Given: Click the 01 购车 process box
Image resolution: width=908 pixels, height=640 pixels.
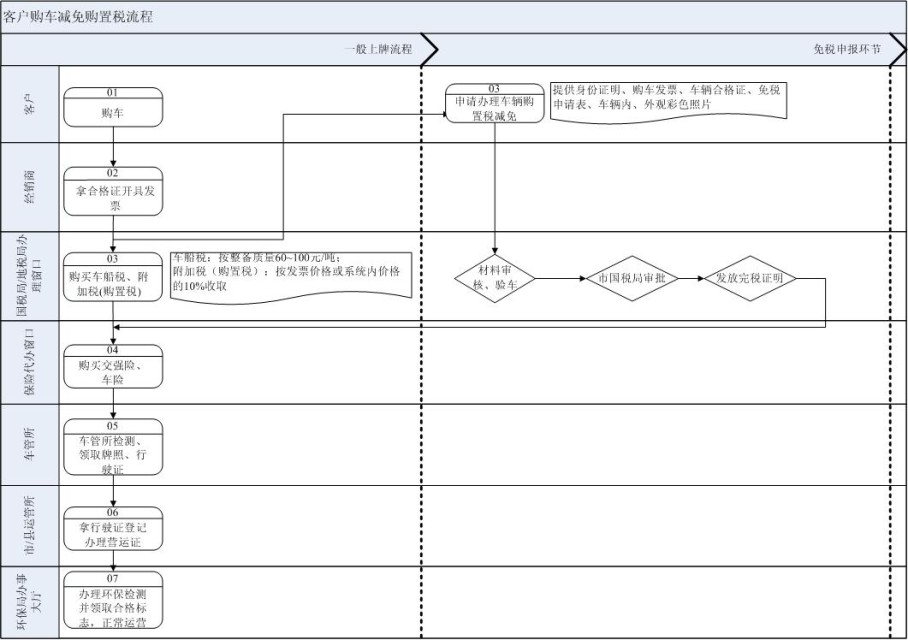Looking at the screenshot, I should [113, 108].
